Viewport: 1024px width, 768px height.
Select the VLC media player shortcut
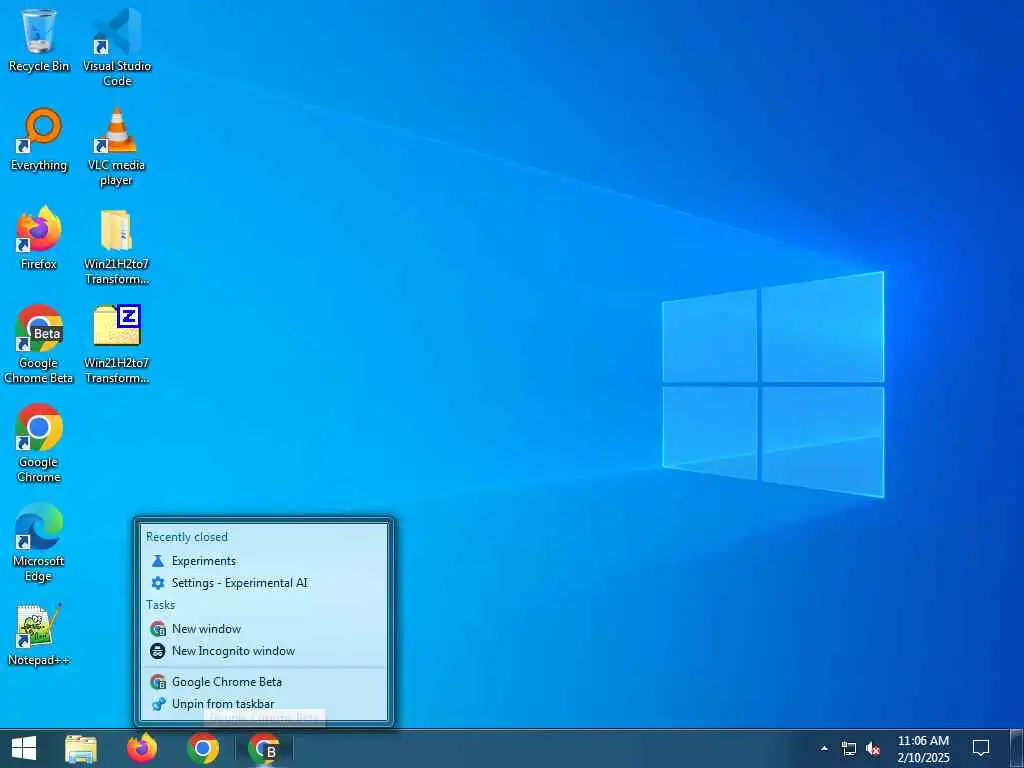(x=117, y=147)
